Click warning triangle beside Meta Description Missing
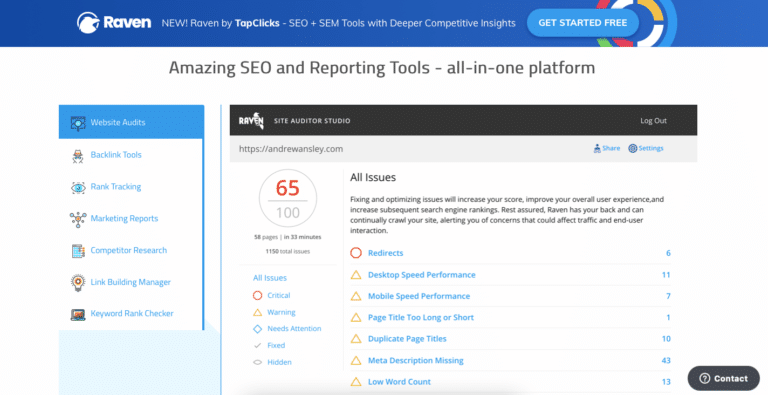This screenshot has height=395, width=768. [x=356, y=361]
